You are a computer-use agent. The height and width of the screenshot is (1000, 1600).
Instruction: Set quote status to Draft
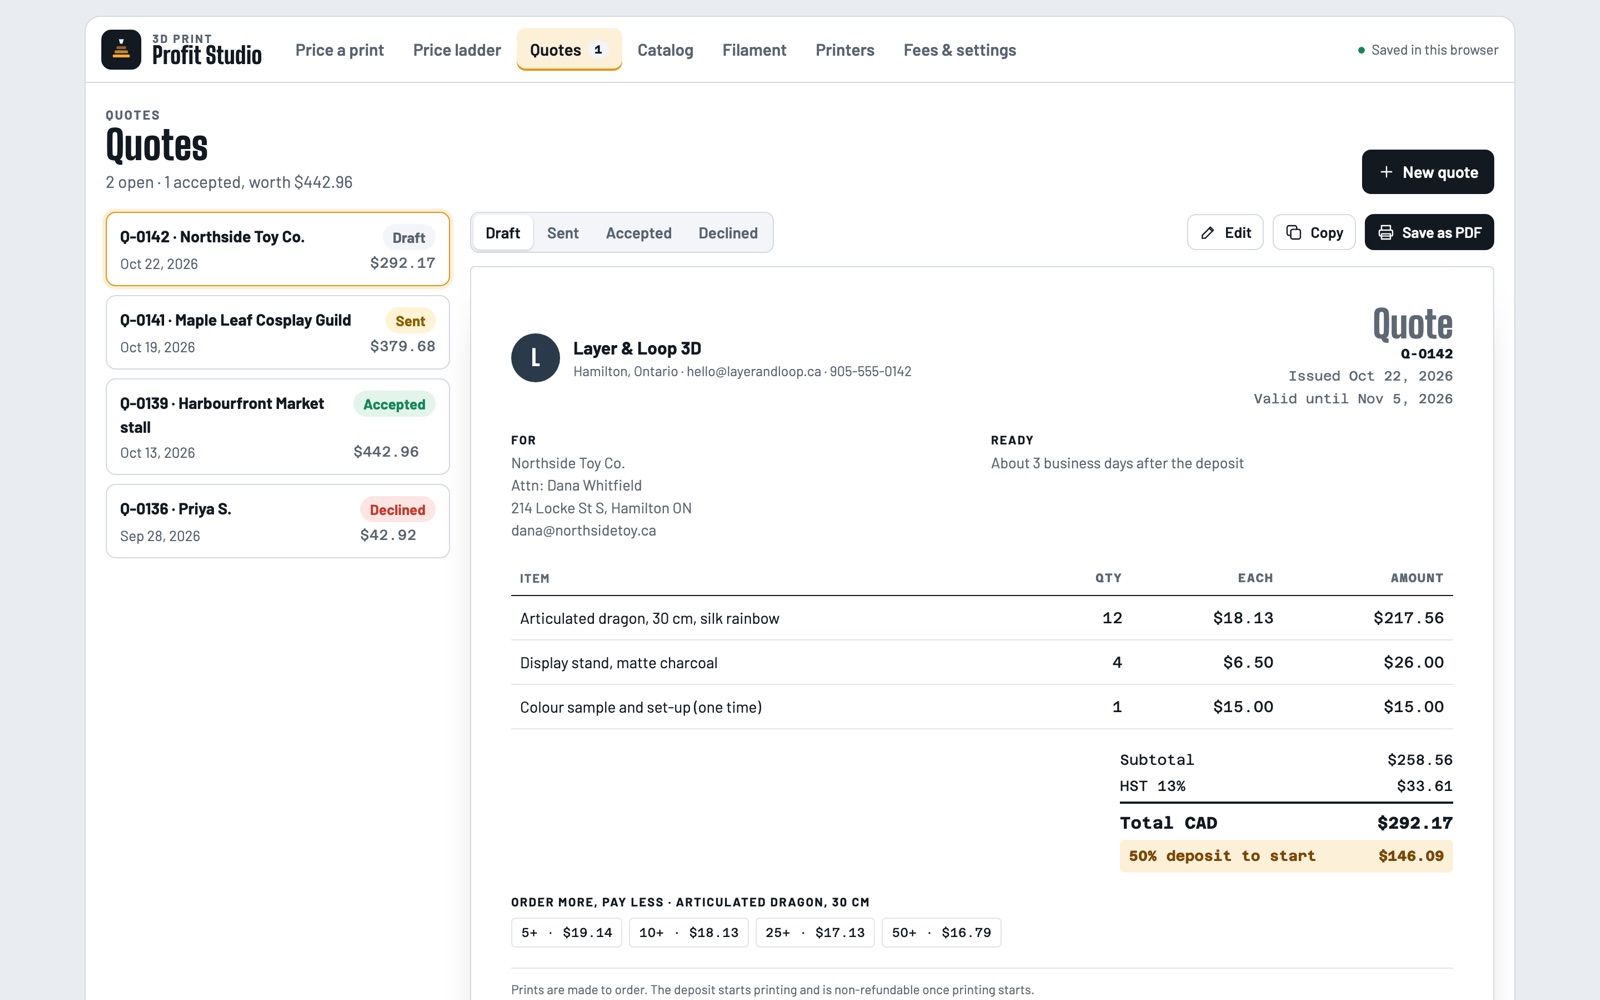coord(503,233)
